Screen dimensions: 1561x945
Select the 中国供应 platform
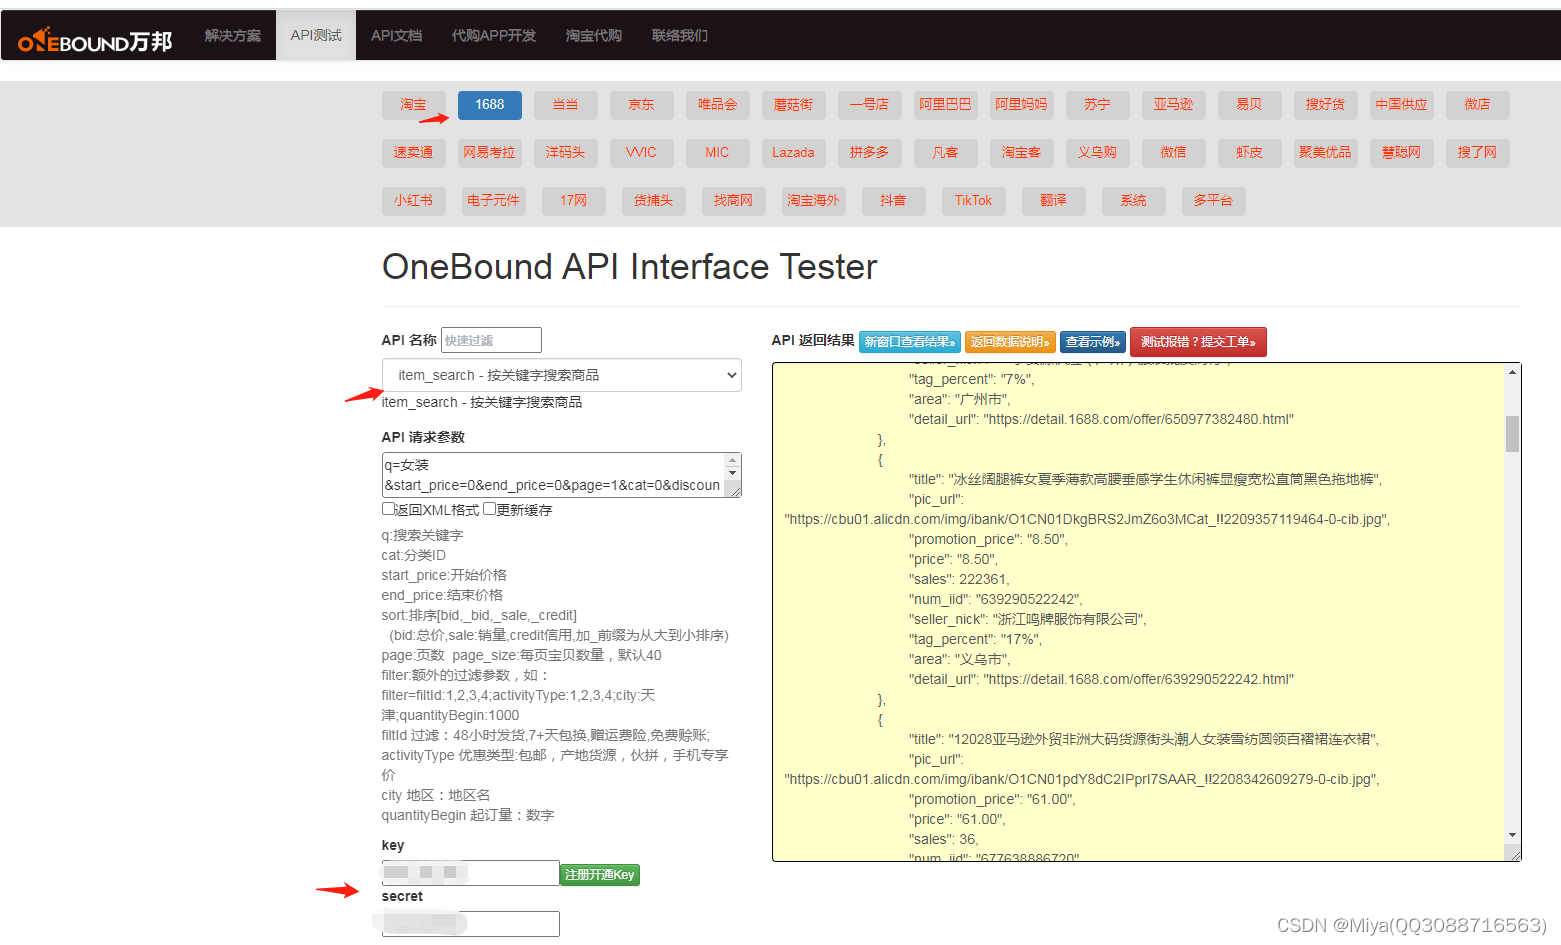click(x=1402, y=105)
